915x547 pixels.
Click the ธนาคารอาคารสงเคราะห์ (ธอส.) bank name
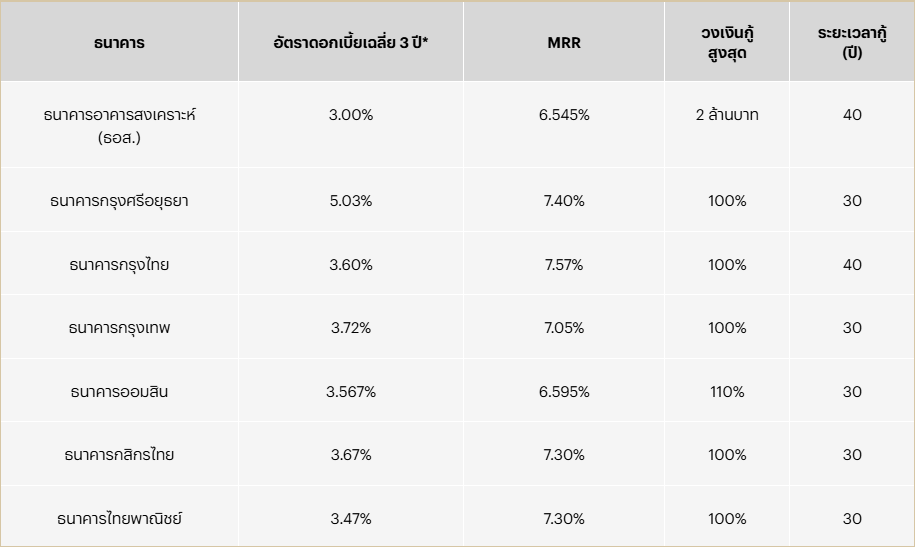119,126
